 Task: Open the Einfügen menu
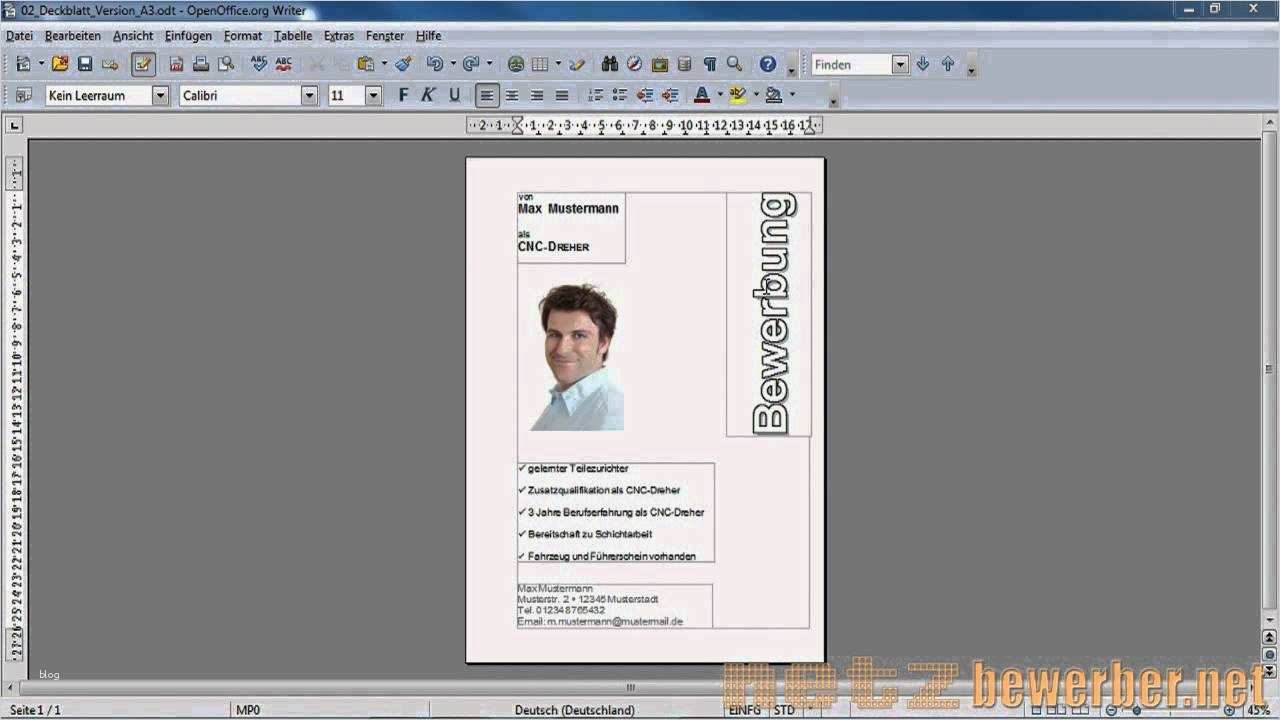(x=188, y=36)
